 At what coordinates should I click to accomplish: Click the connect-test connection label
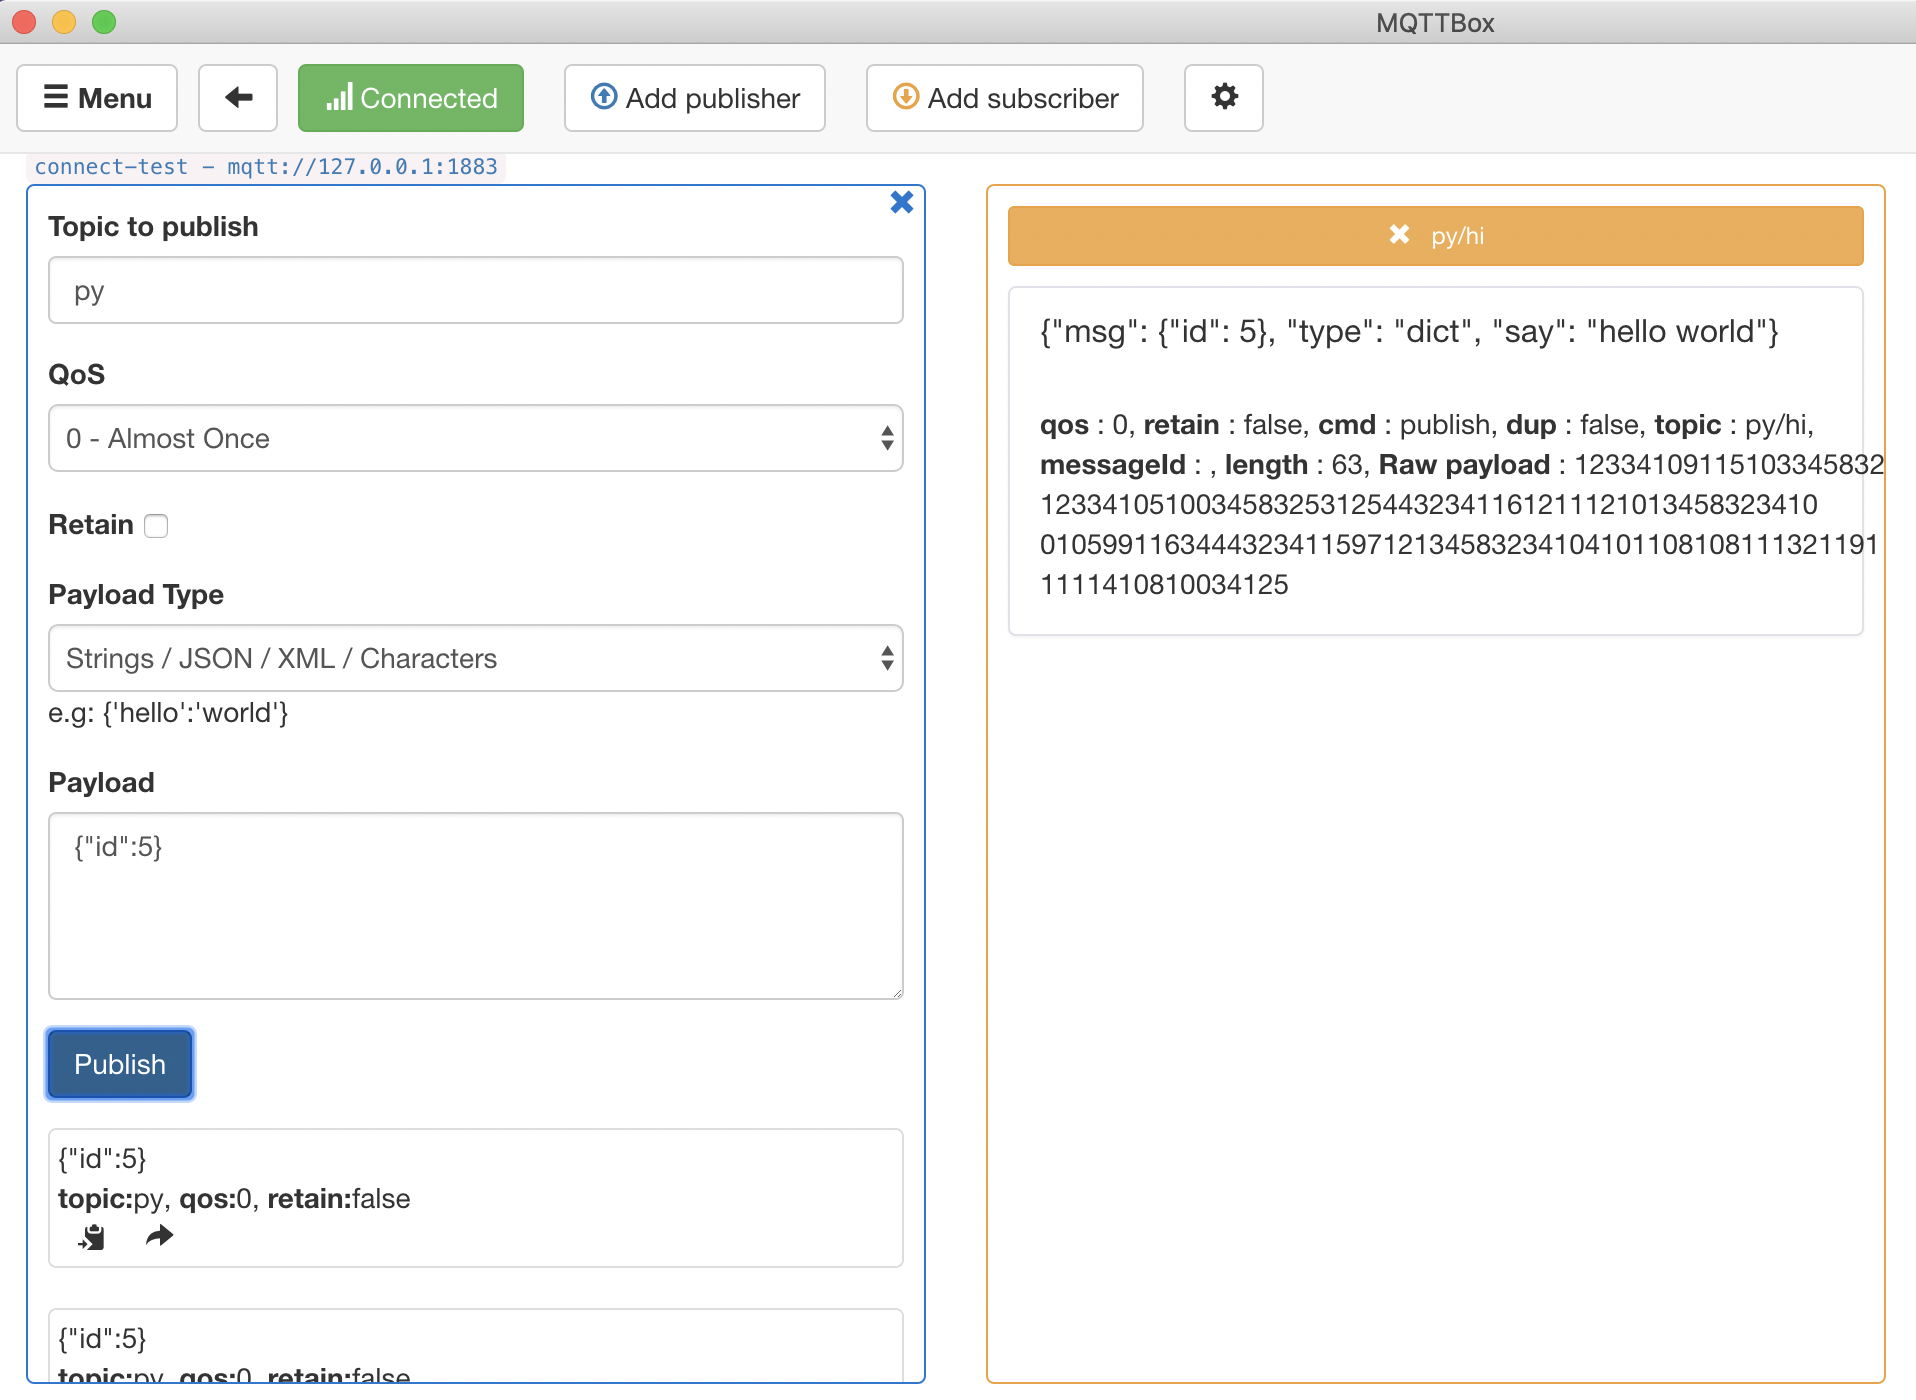coord(266,167)
